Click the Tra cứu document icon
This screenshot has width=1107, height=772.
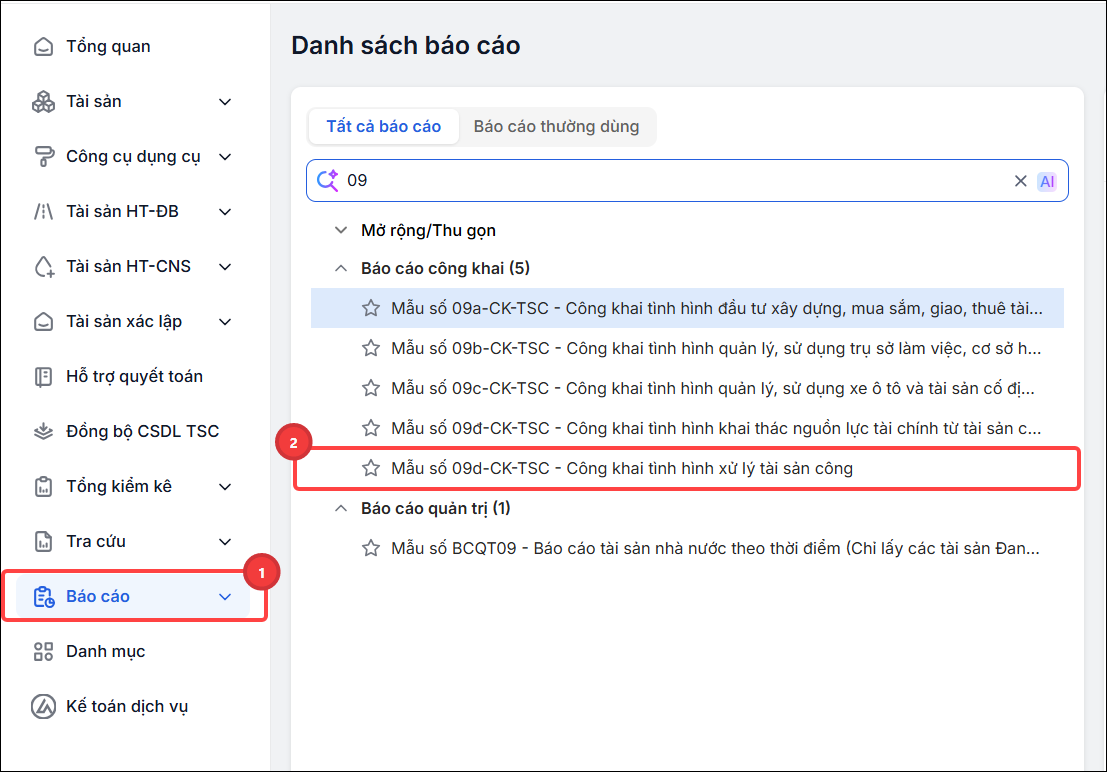point(43,542)
